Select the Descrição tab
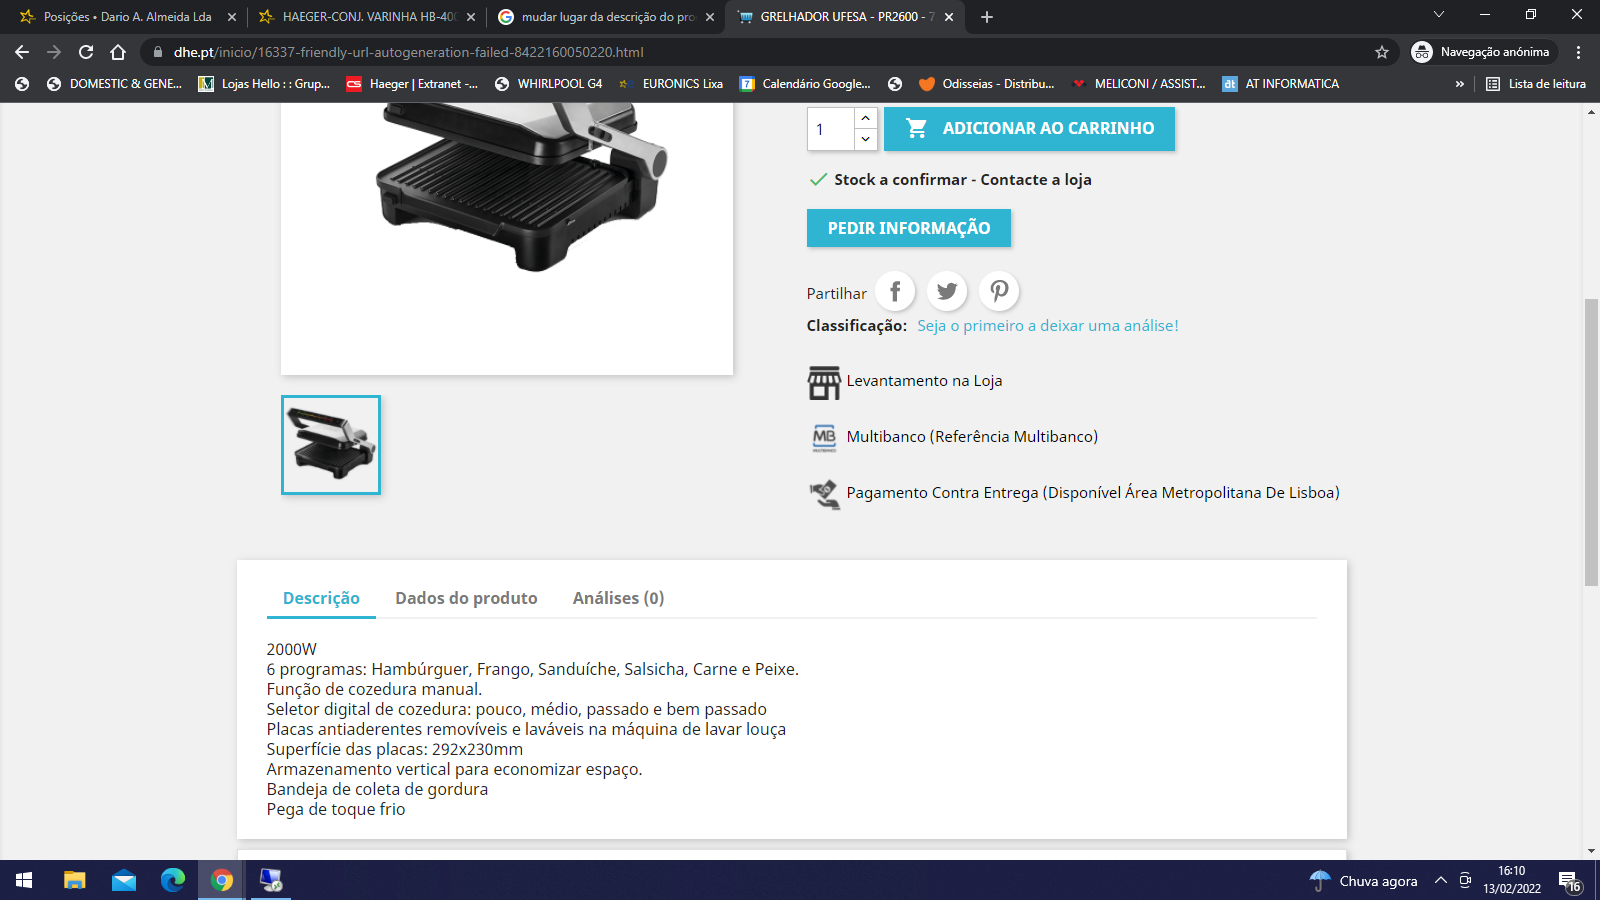Viewport: 1600px width, 900px height. 321,598
